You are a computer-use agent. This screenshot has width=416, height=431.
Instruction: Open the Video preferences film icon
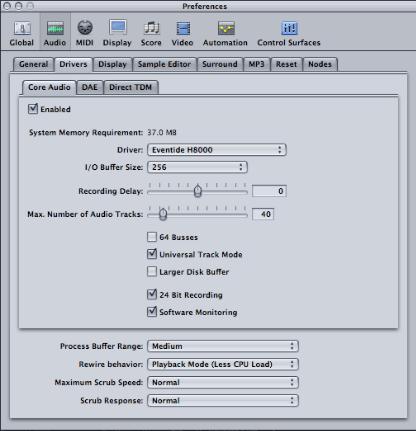click(183, 28)
